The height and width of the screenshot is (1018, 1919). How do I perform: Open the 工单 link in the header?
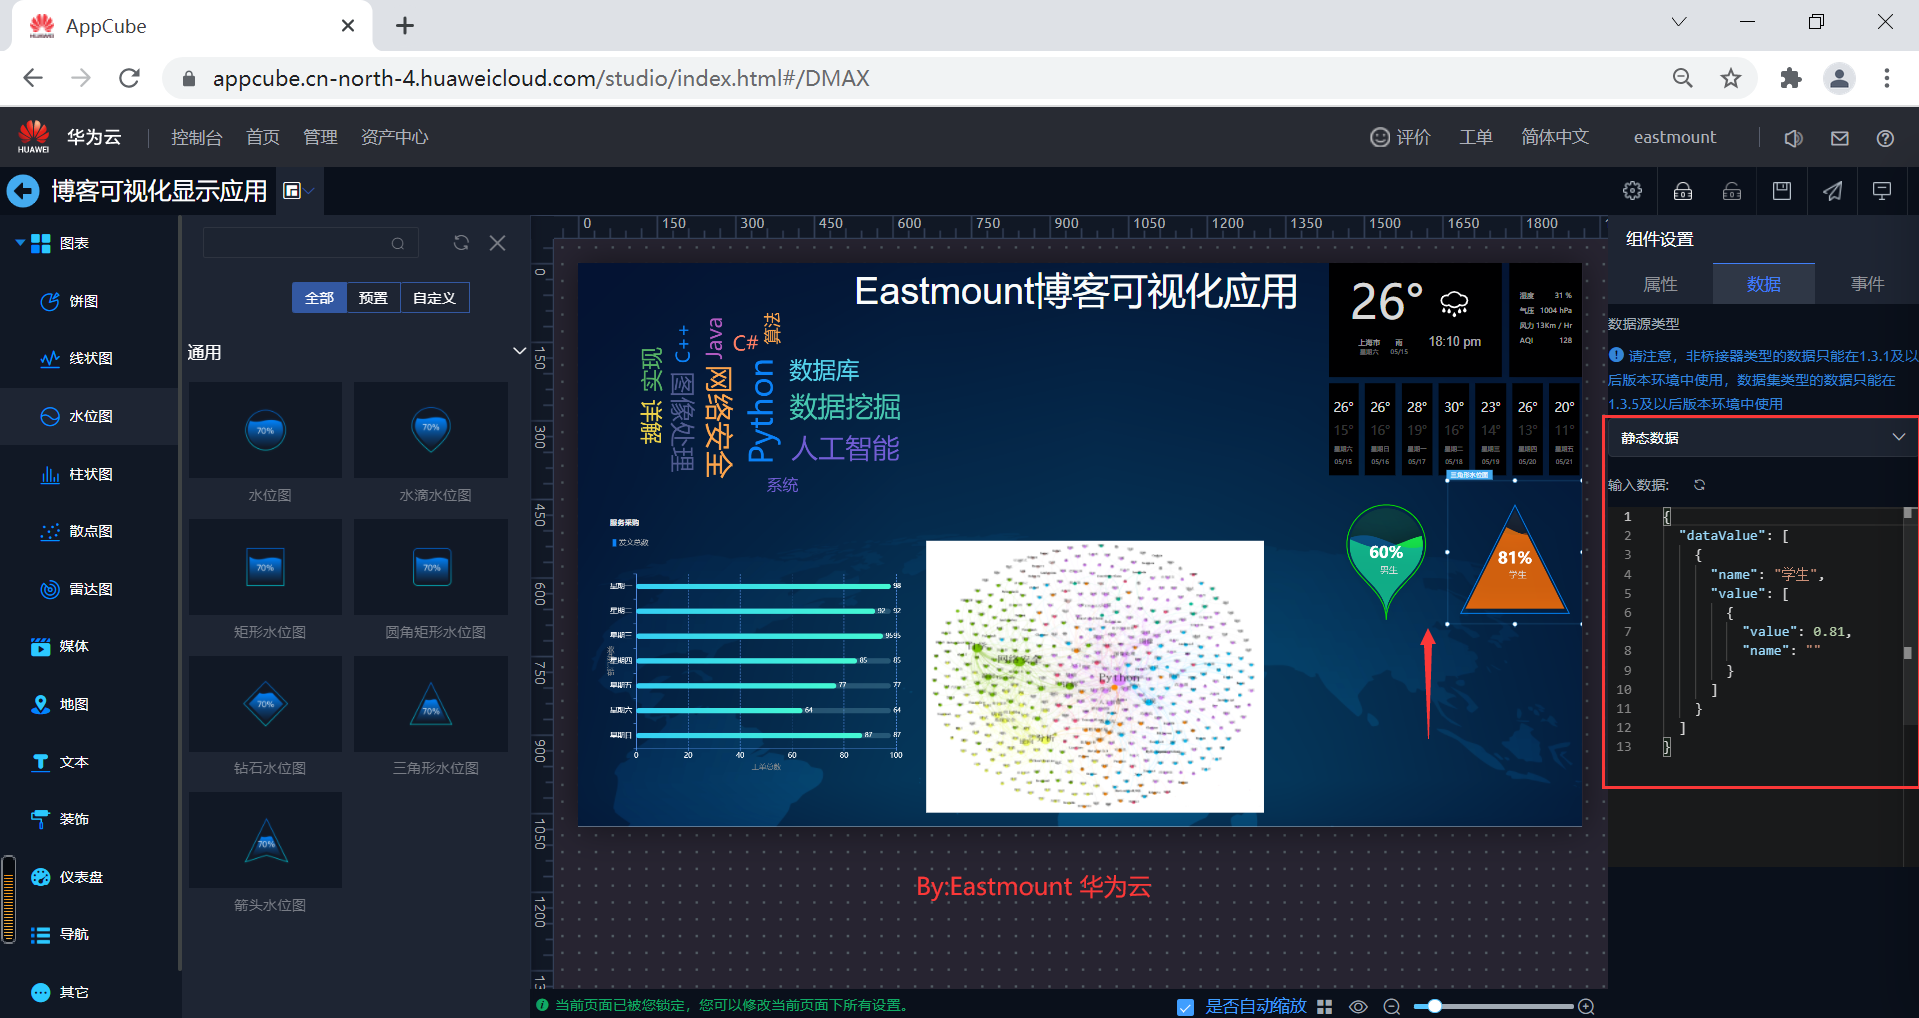1476,137
